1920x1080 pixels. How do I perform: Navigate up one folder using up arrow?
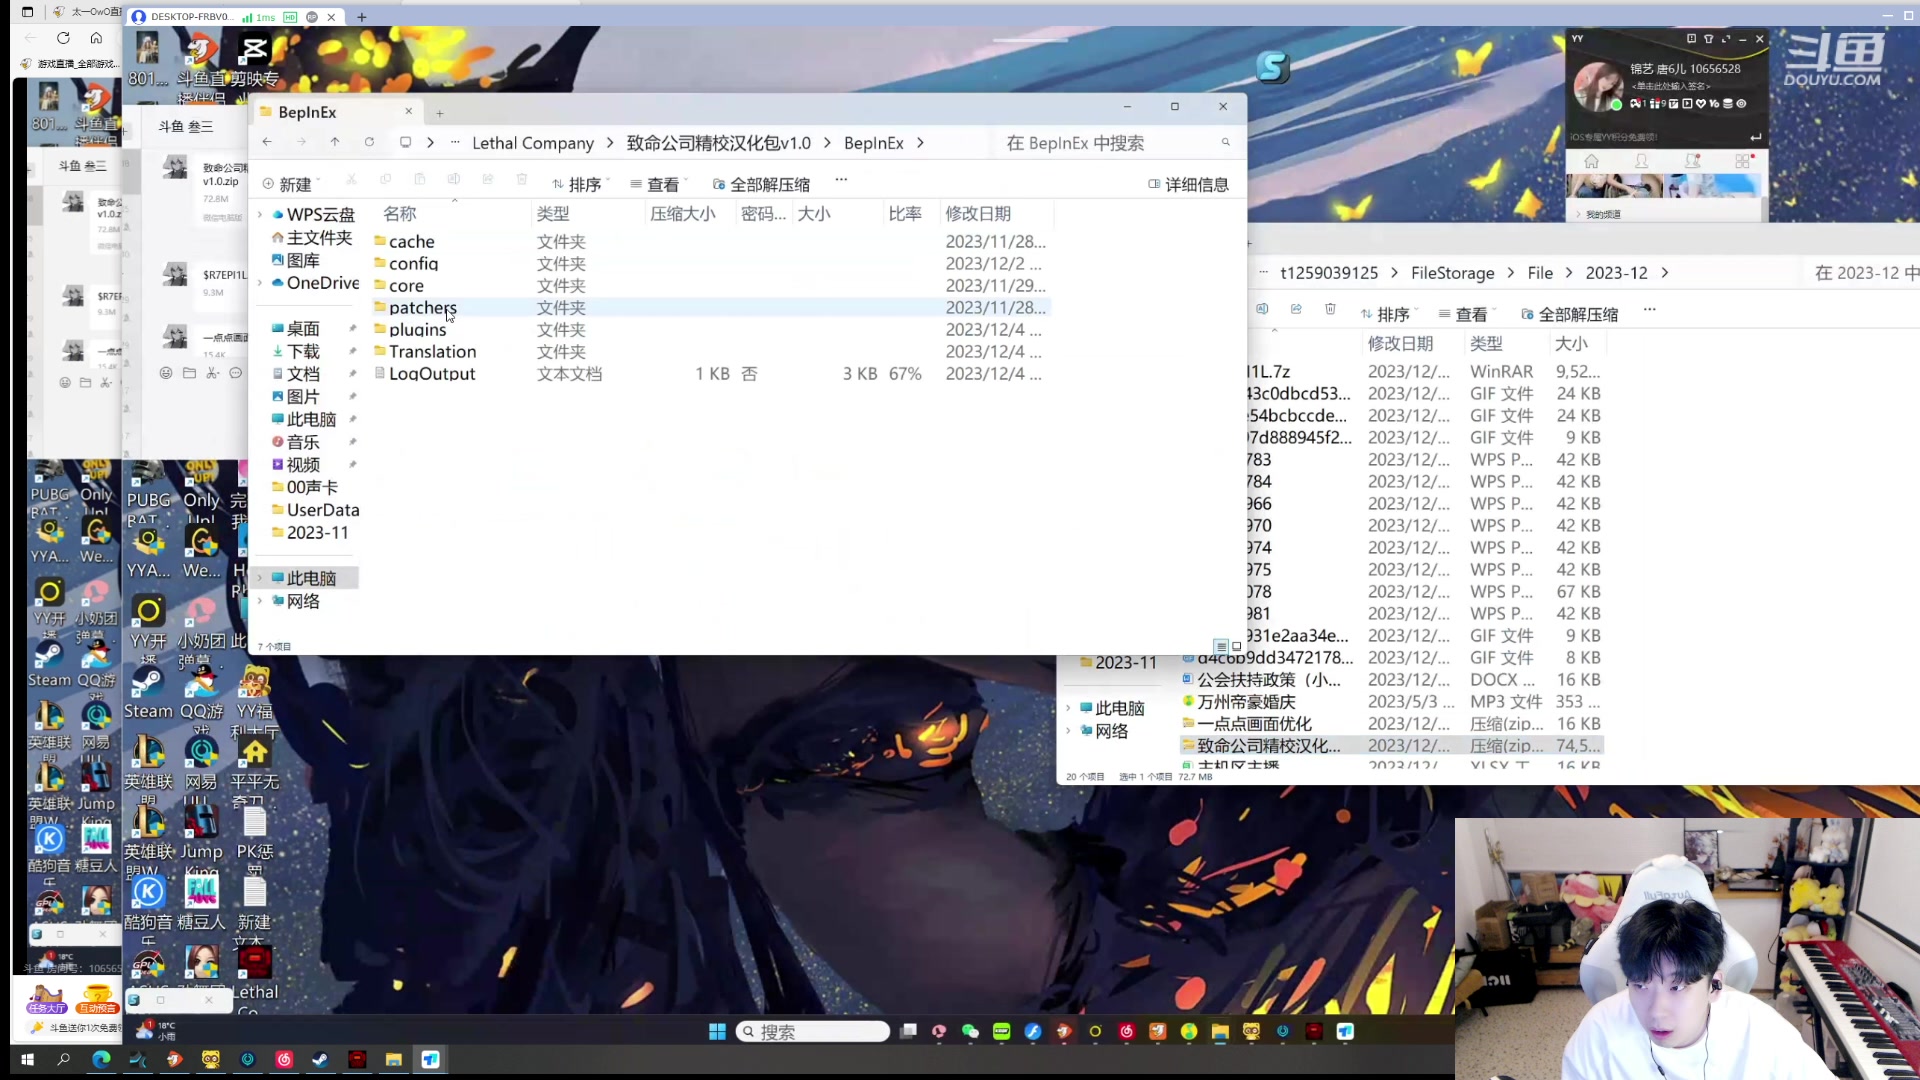pos(335,142)
